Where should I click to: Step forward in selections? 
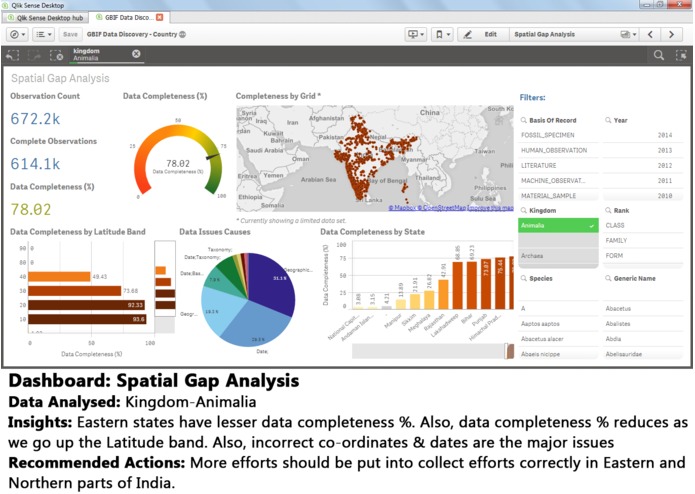pos(34,55)
